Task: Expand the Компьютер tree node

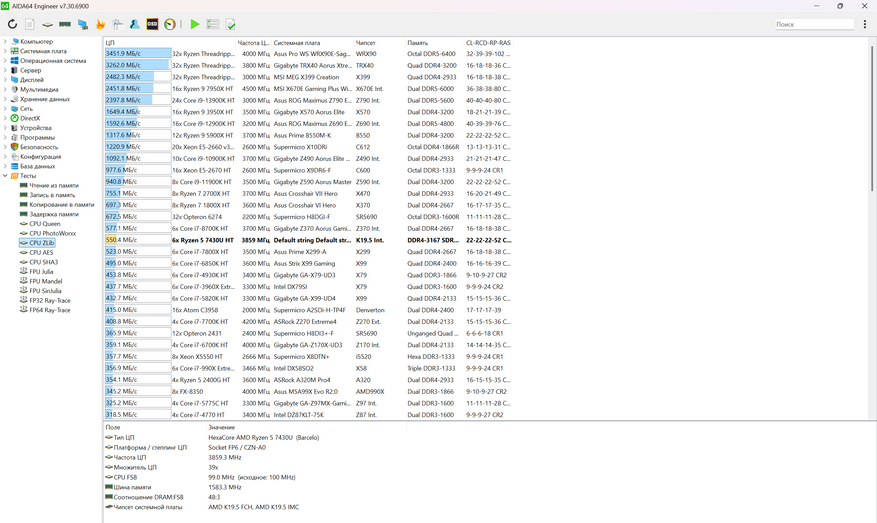Action: tap(5, 41)
